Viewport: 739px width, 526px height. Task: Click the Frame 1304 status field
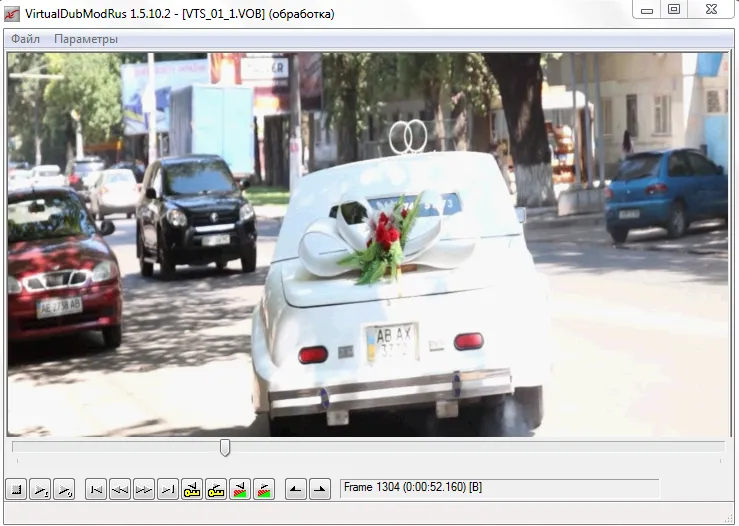pyautogui.click(x=500, y=488)
